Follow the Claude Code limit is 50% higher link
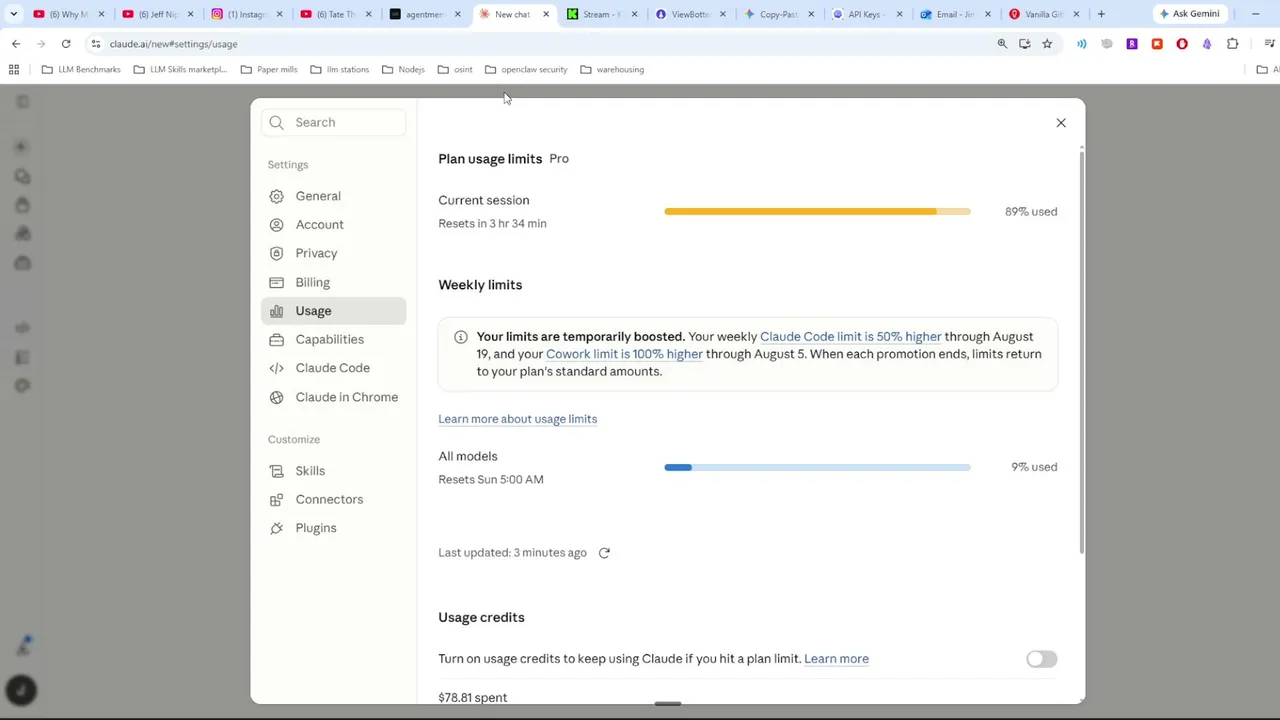Image resolution: width=1280 pixels, height=720 pixels. click(850, 337)
